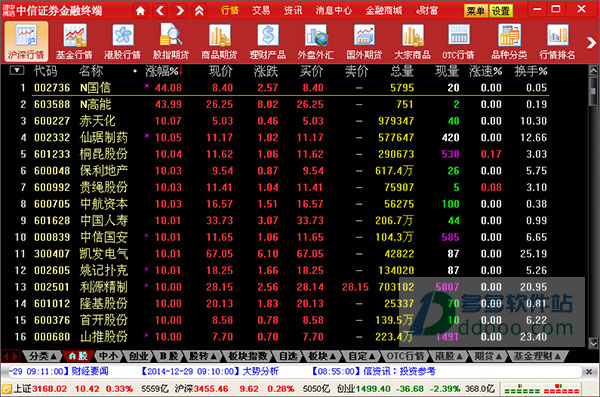Screen dimensions: 600x397
Task: Open the e财富 menu
Action: pos(427,10)
